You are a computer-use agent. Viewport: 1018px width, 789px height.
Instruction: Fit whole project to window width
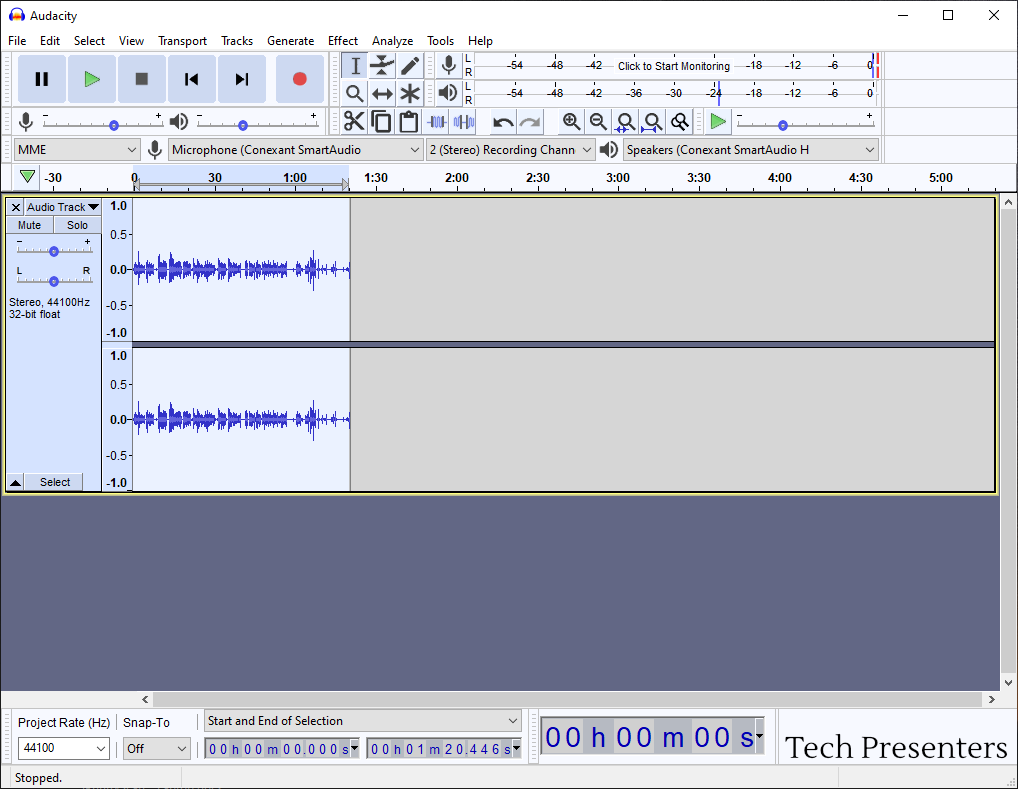[x=652, y=121]
